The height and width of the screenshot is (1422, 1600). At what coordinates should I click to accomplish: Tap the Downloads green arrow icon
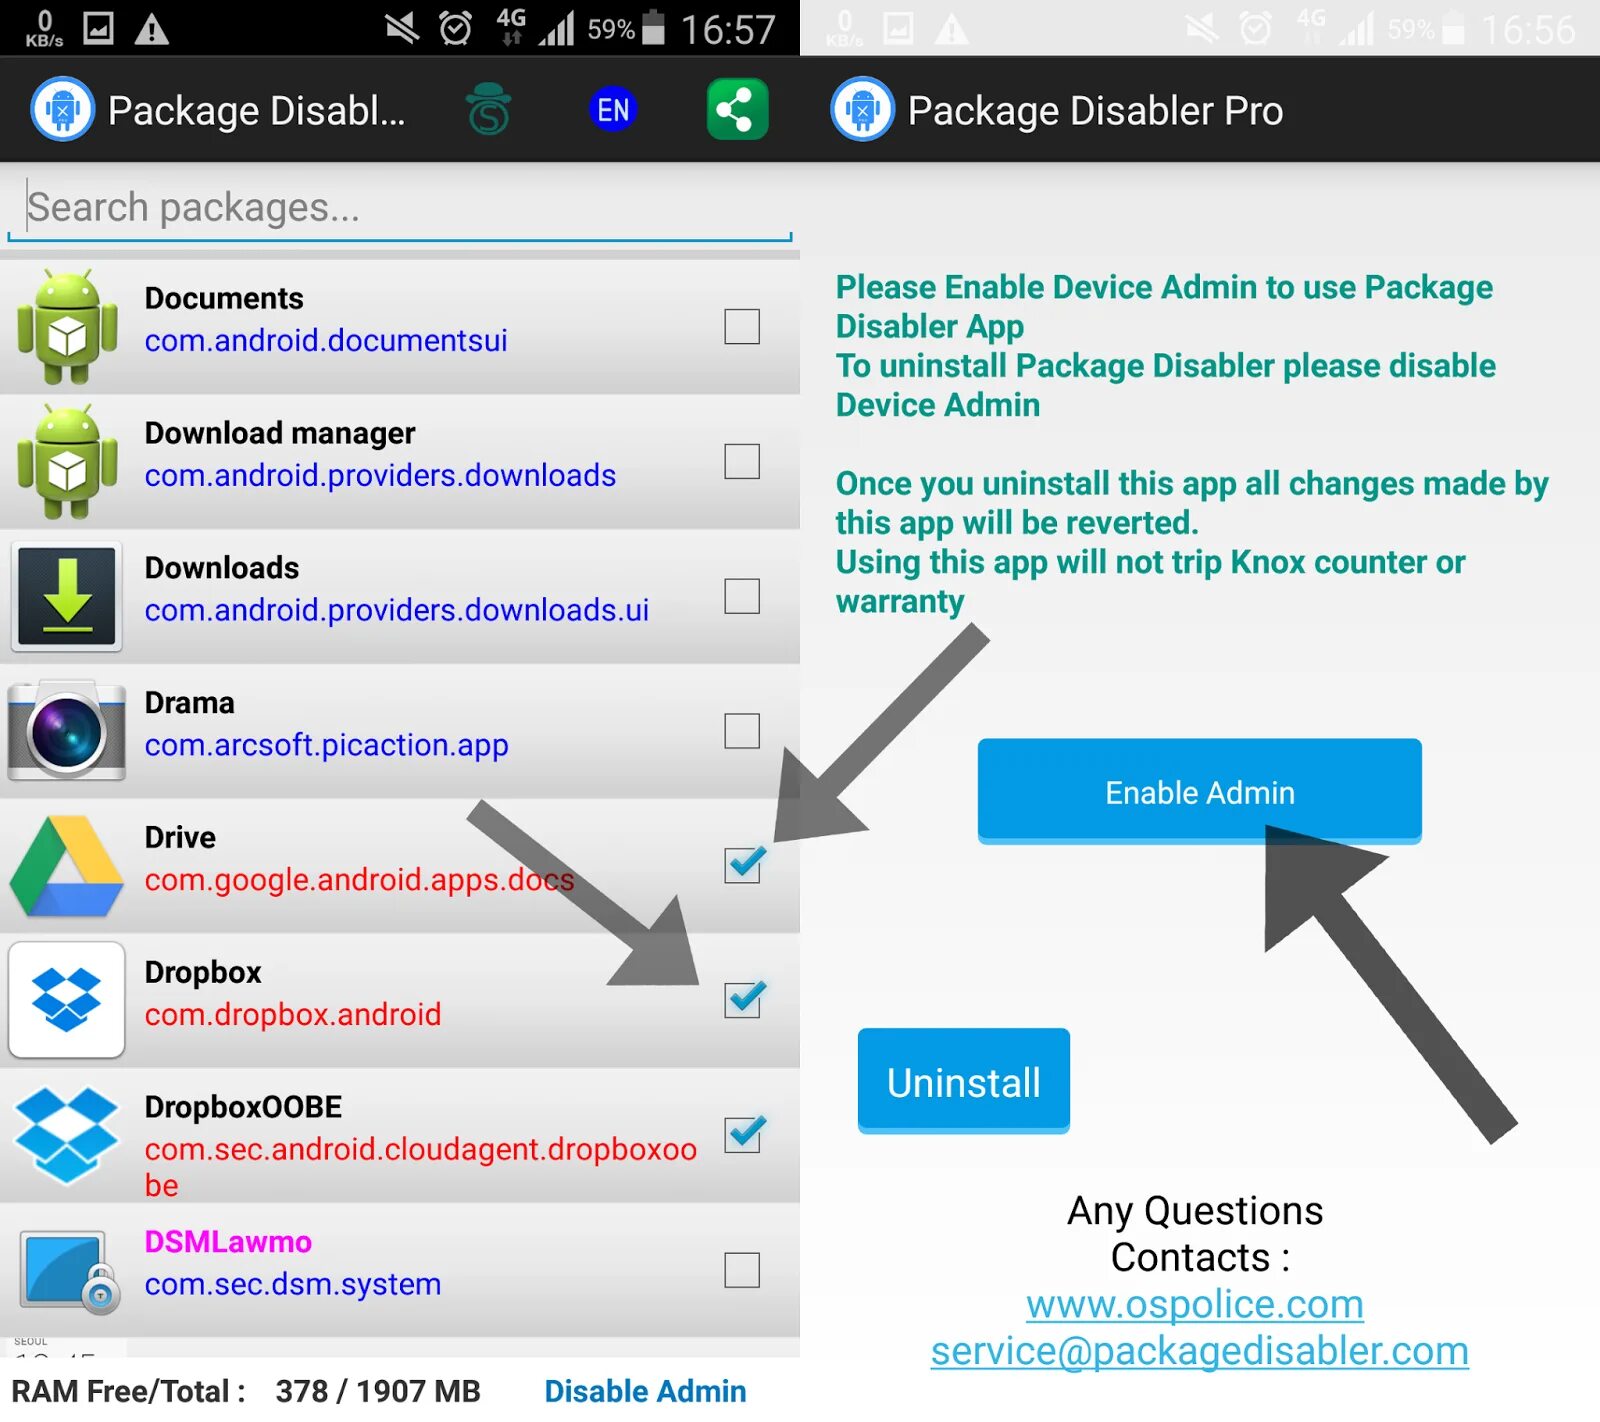click(67, 596)
